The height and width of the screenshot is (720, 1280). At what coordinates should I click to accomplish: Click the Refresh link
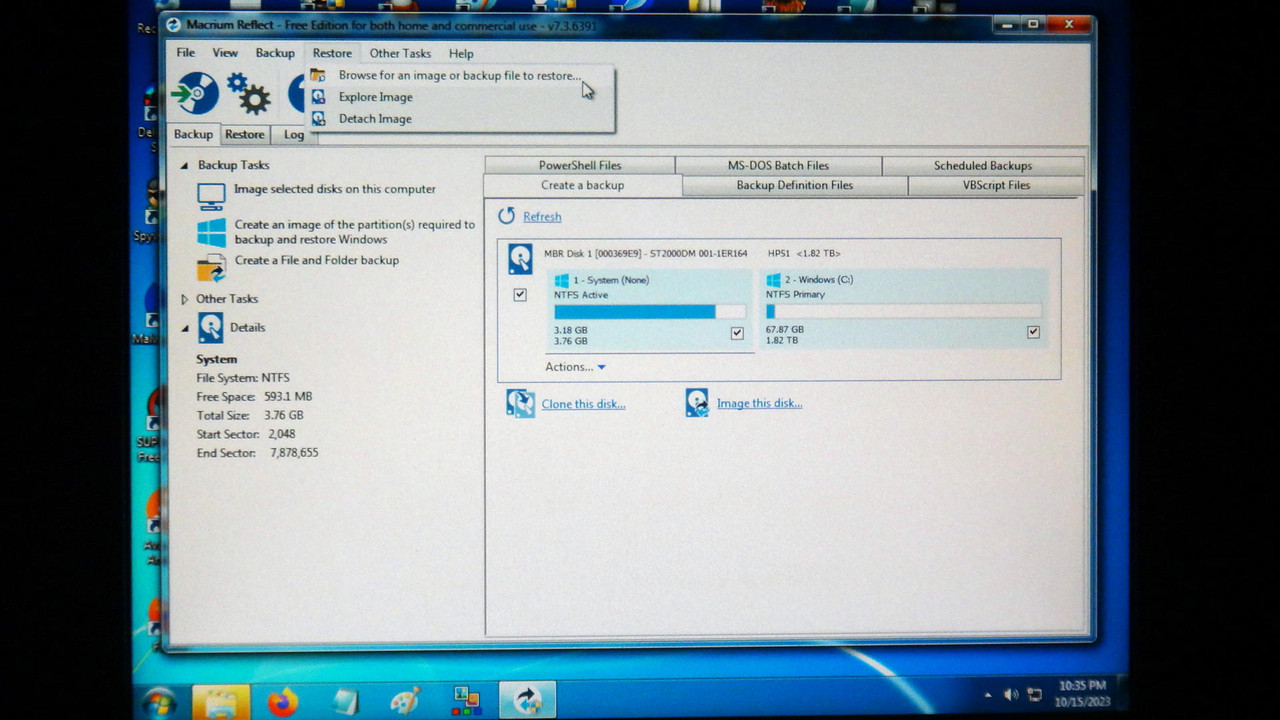point(542,216)
